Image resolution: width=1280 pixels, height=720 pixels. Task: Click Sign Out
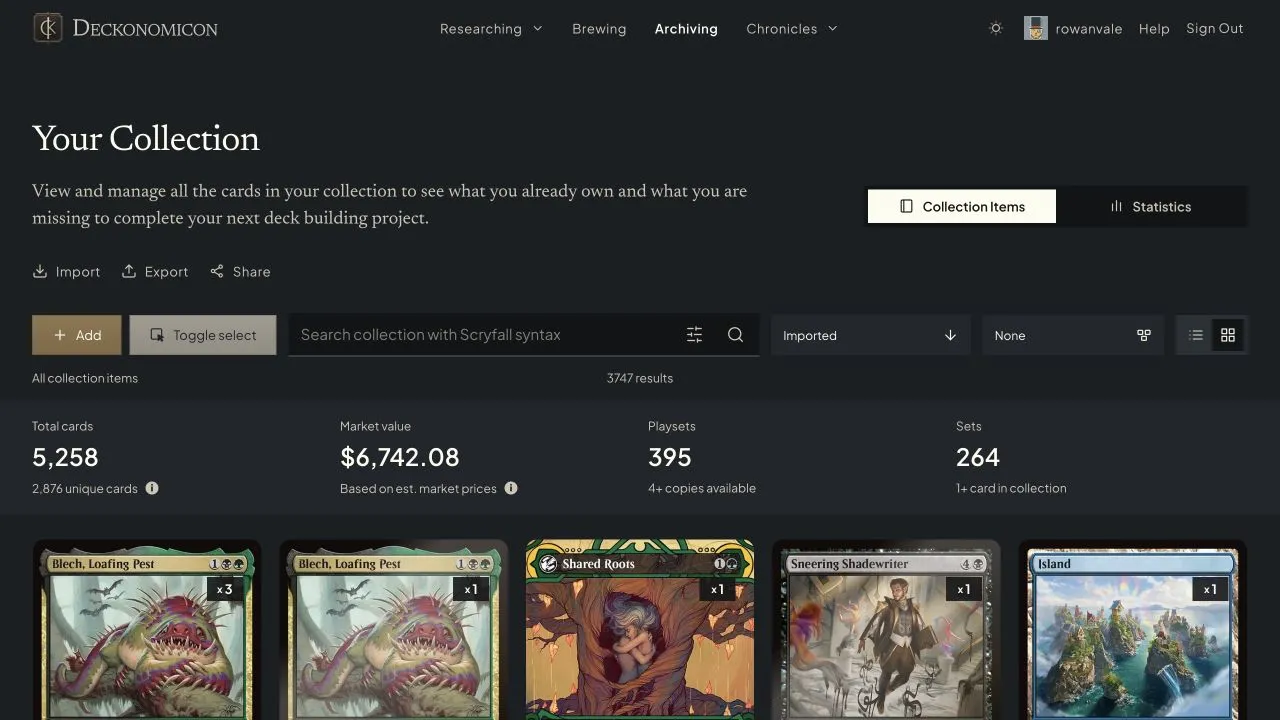pos(1215,28)
